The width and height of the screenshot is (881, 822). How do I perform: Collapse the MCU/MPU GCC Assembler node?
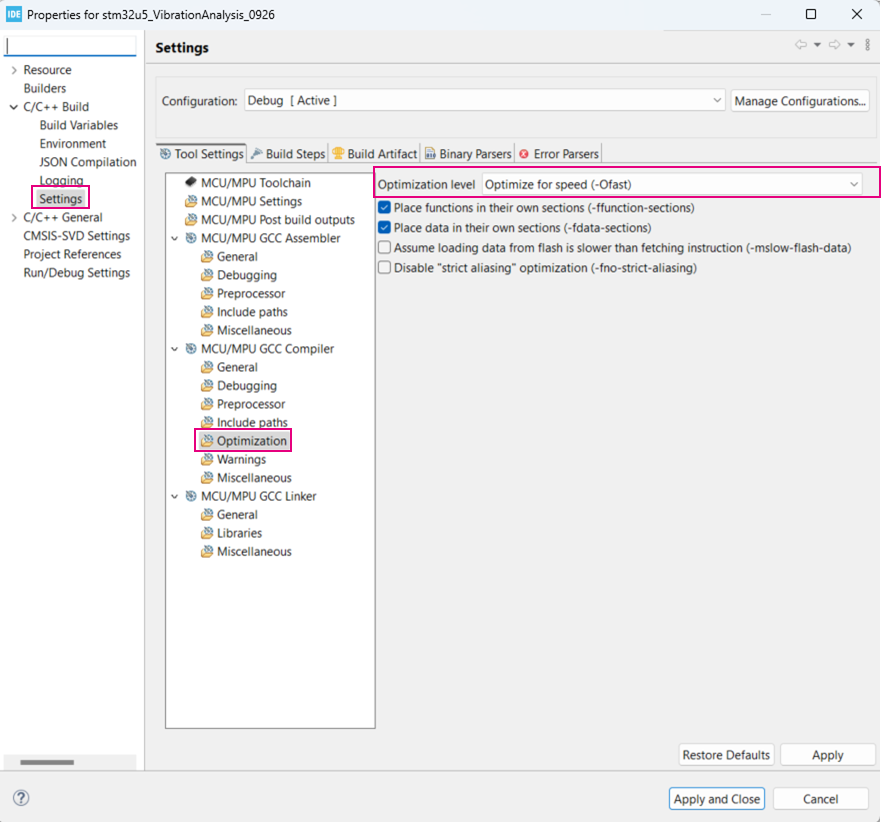pyautogui.click(x=175, y=238)
